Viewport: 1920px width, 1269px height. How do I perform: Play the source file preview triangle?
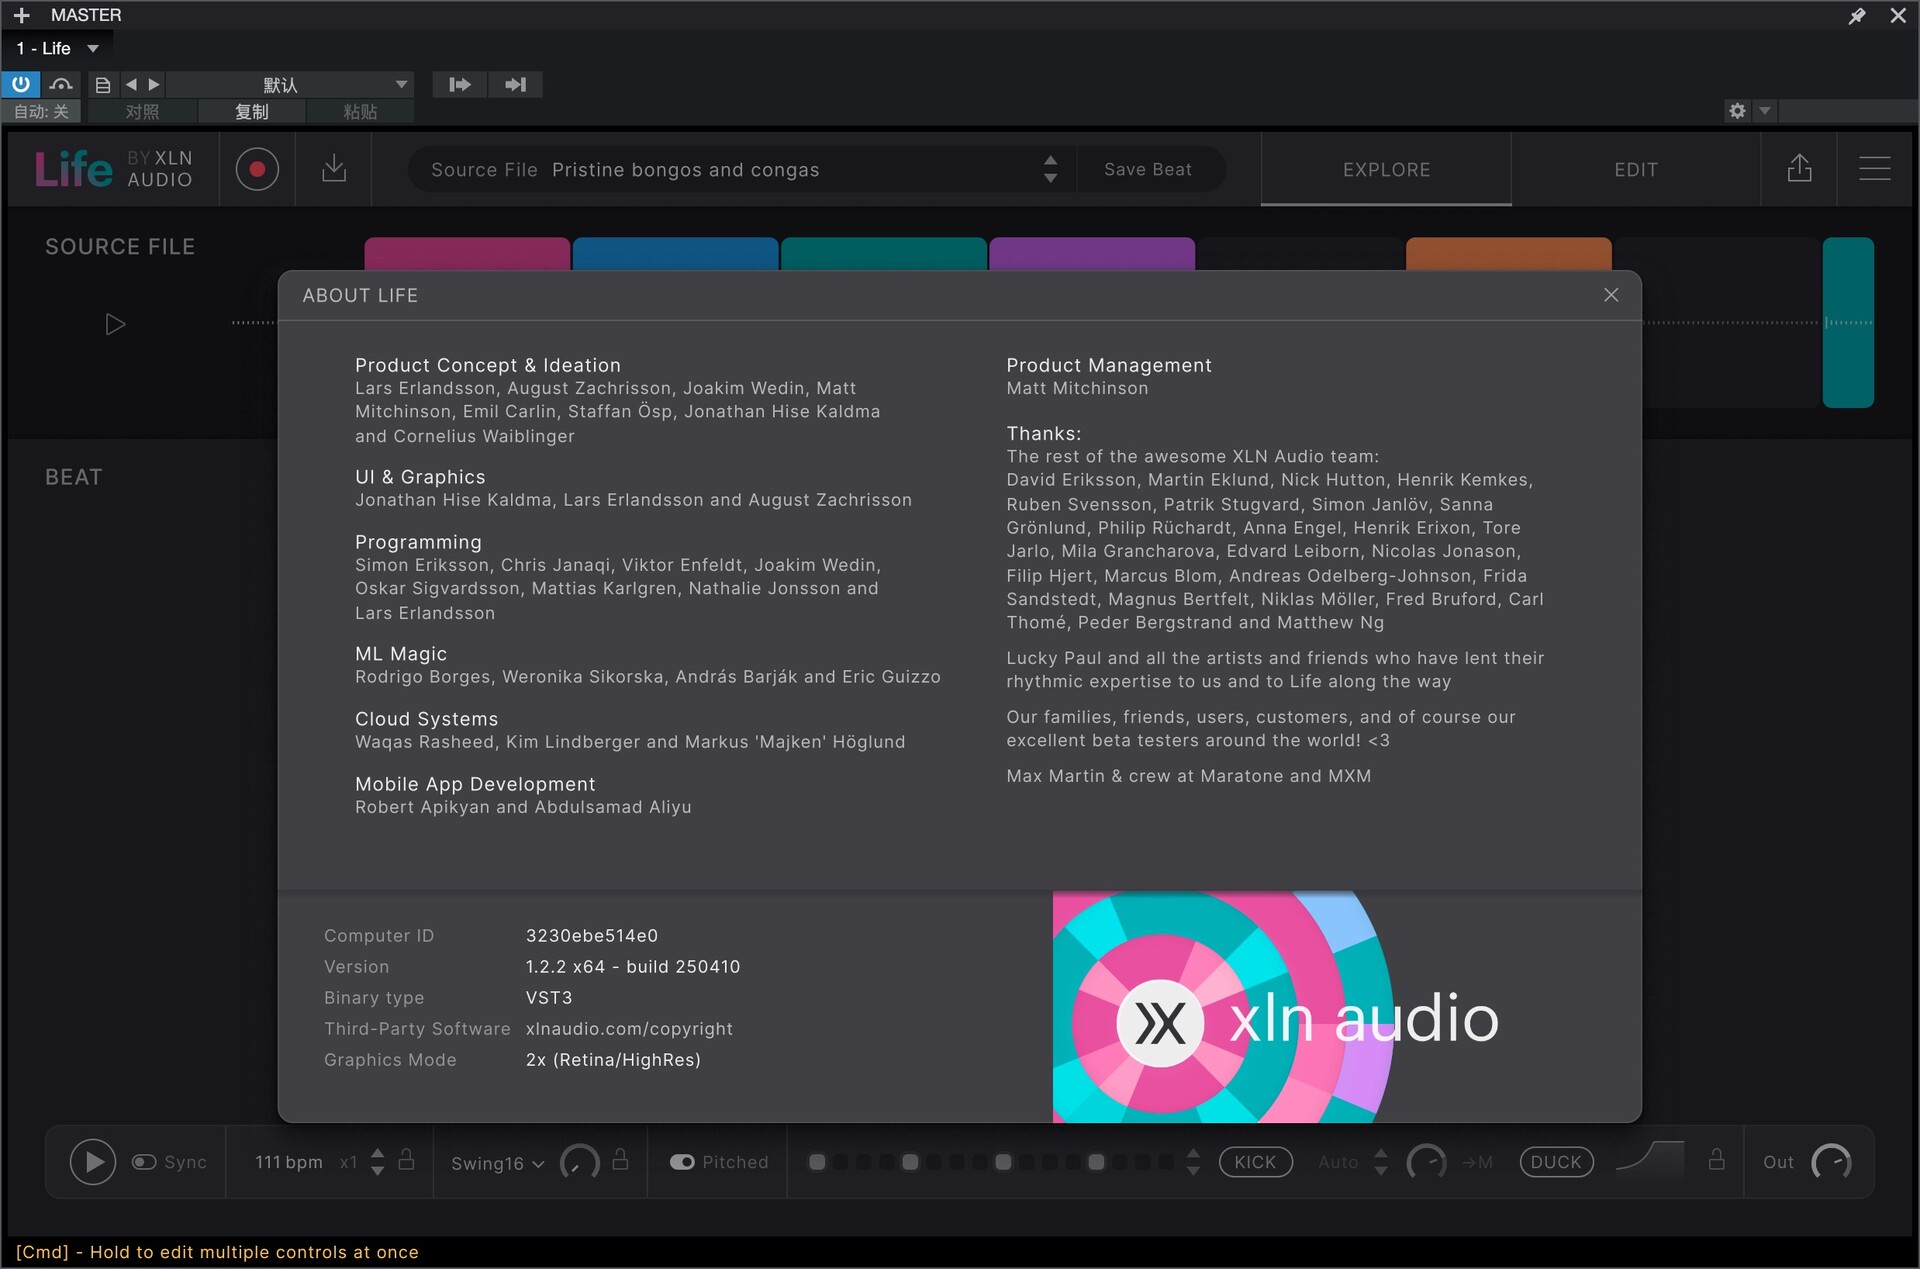tap(115, 324)
